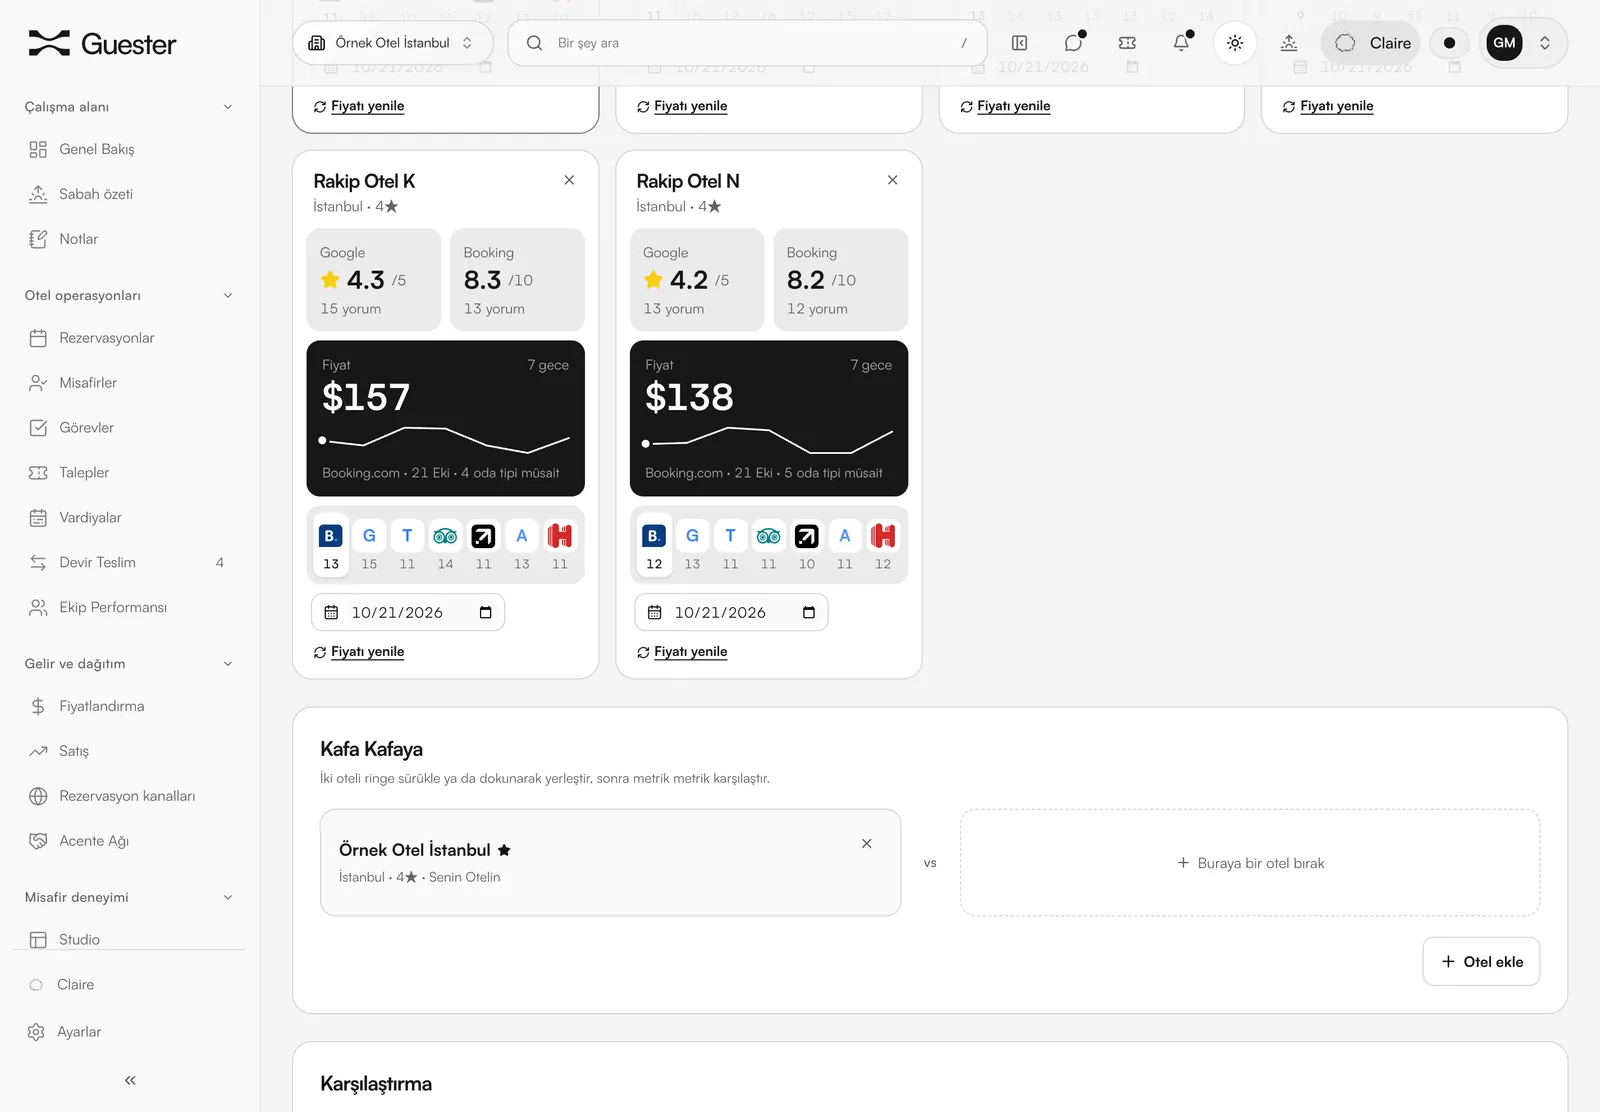Close the Rakip Otel K card
Viewport: 1600px width, 1112px height.
click(x=569, y=180)
